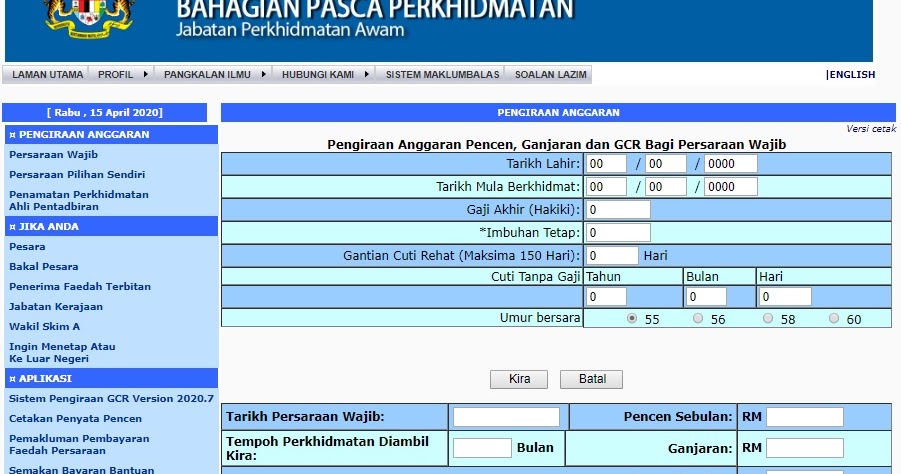Click the Kira calculate button

click(x=519, y=379)
